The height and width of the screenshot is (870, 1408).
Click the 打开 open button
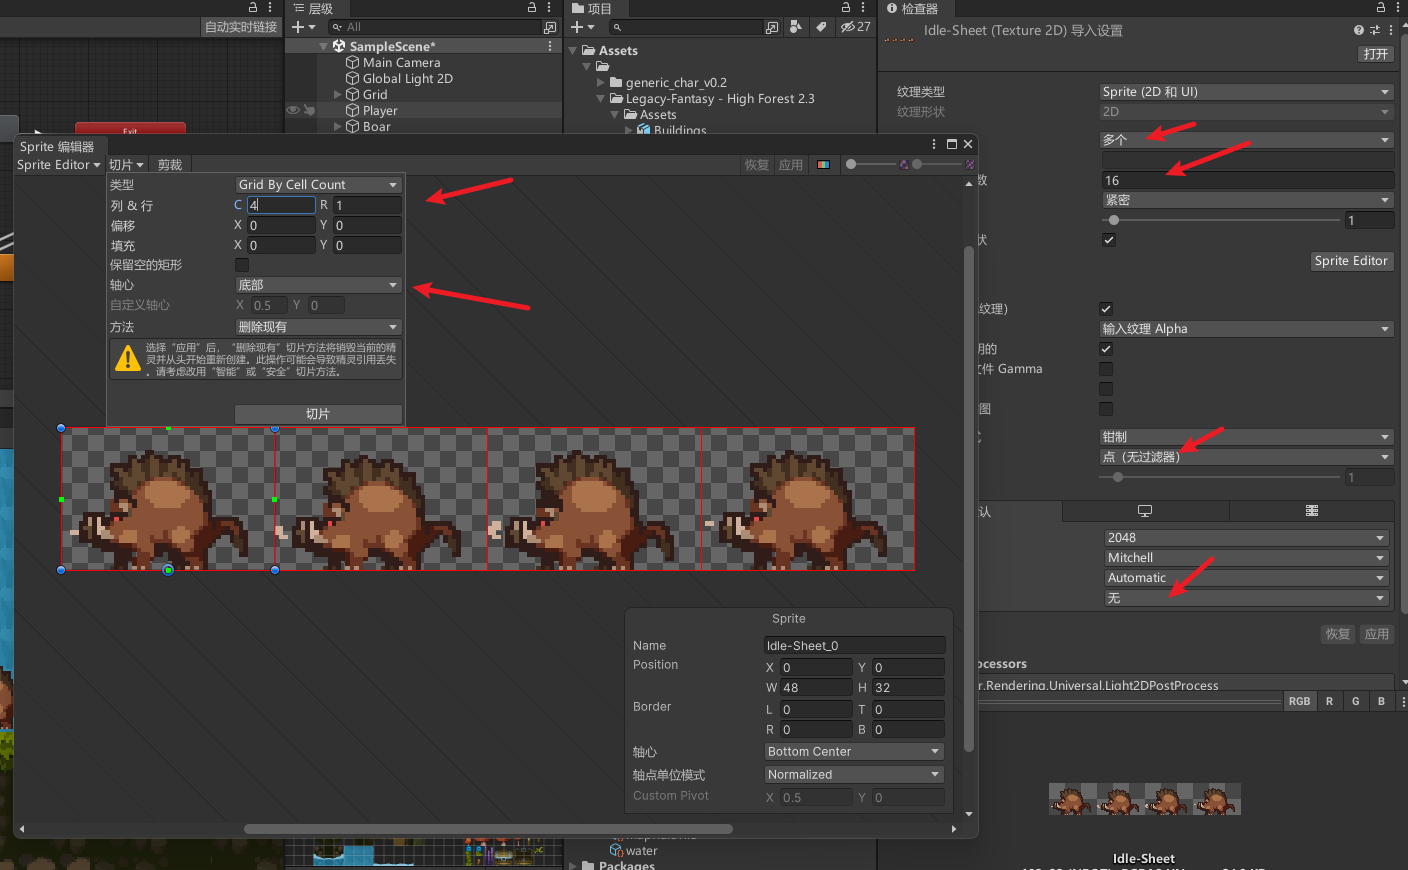pyautogui.click(x=1376, y=54)
